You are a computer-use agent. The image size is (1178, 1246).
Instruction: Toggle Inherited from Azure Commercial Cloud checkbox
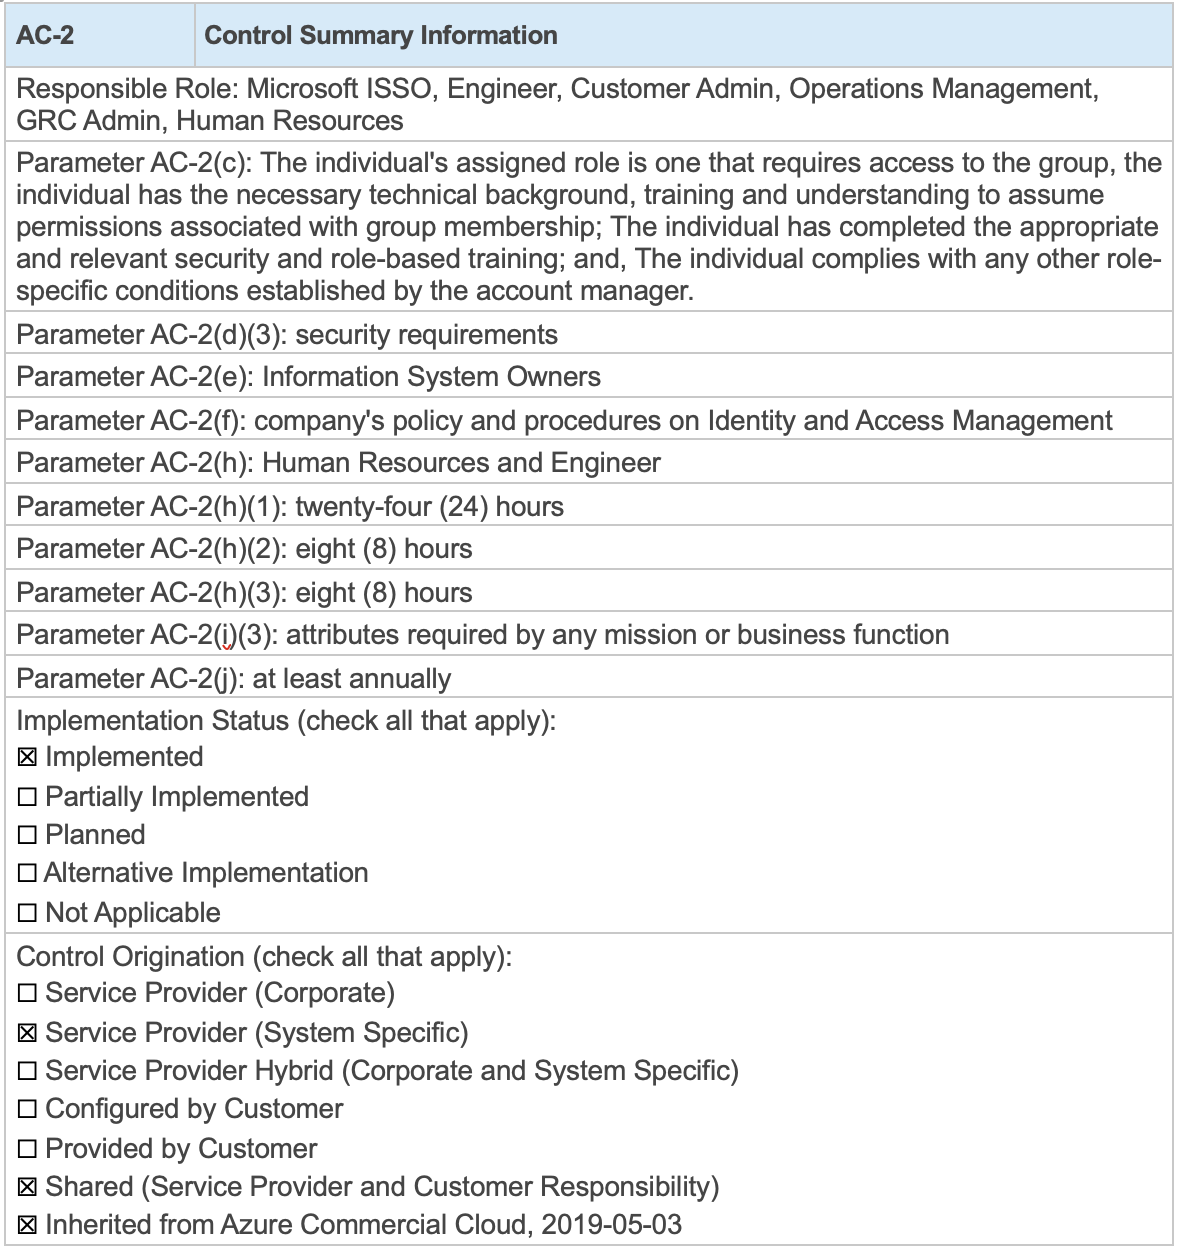(28, 1225)
